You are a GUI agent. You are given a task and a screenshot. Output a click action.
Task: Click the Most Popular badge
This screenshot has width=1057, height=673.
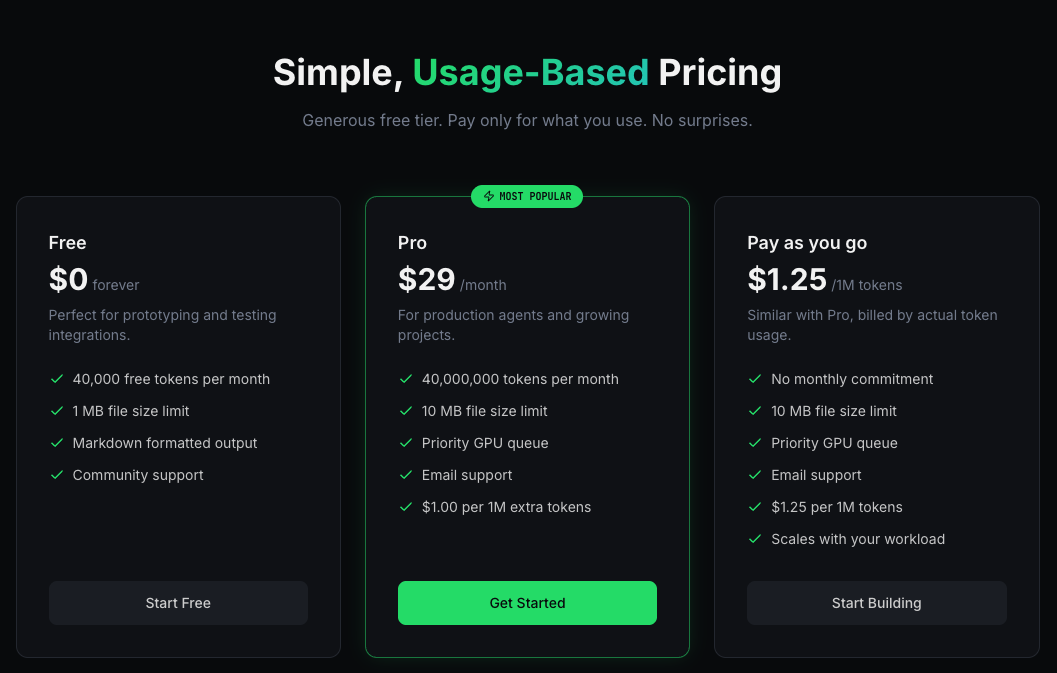pos(527,196)
